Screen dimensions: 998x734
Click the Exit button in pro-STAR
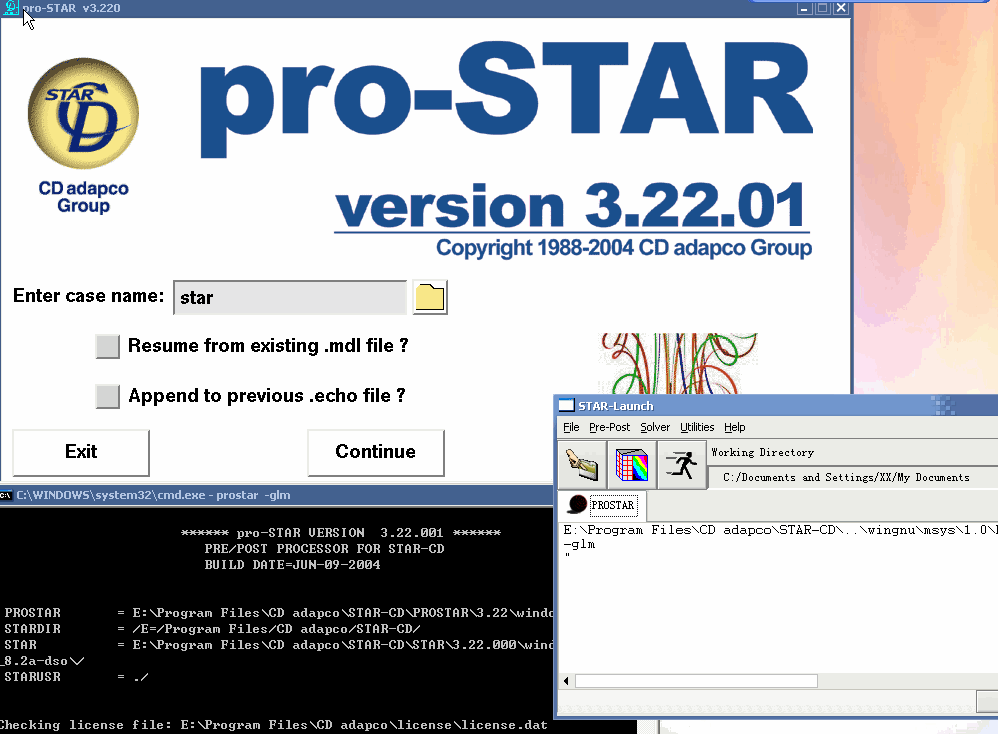coord(81,452)
